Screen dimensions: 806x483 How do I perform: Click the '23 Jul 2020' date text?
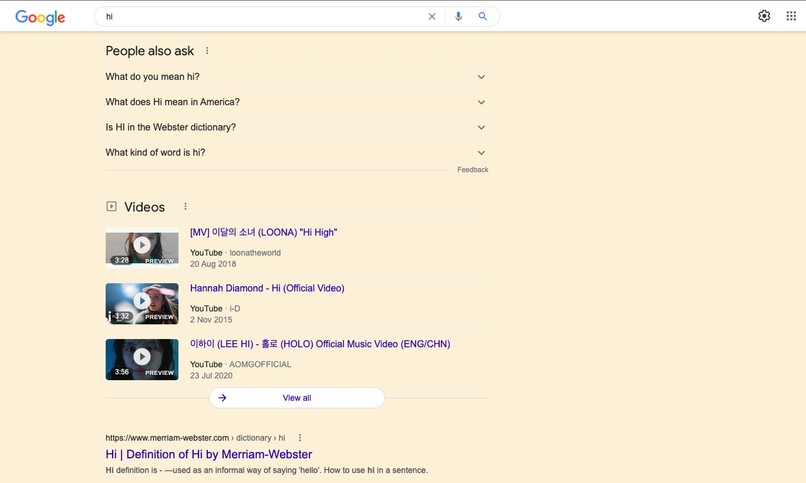tap(211, 376)
